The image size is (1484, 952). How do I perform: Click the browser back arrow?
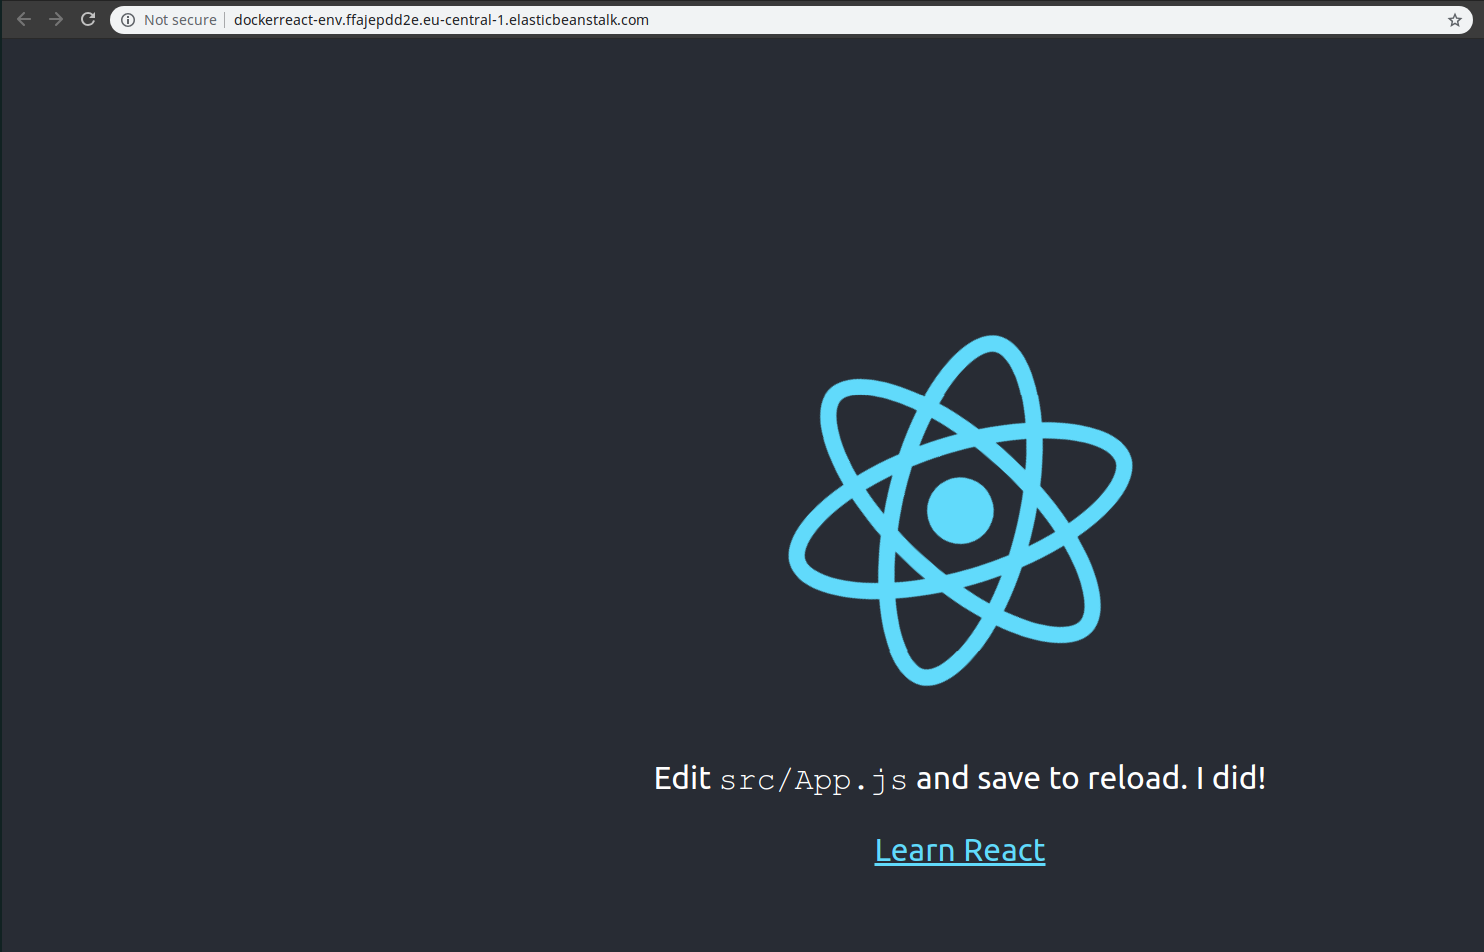pos(24,19)
